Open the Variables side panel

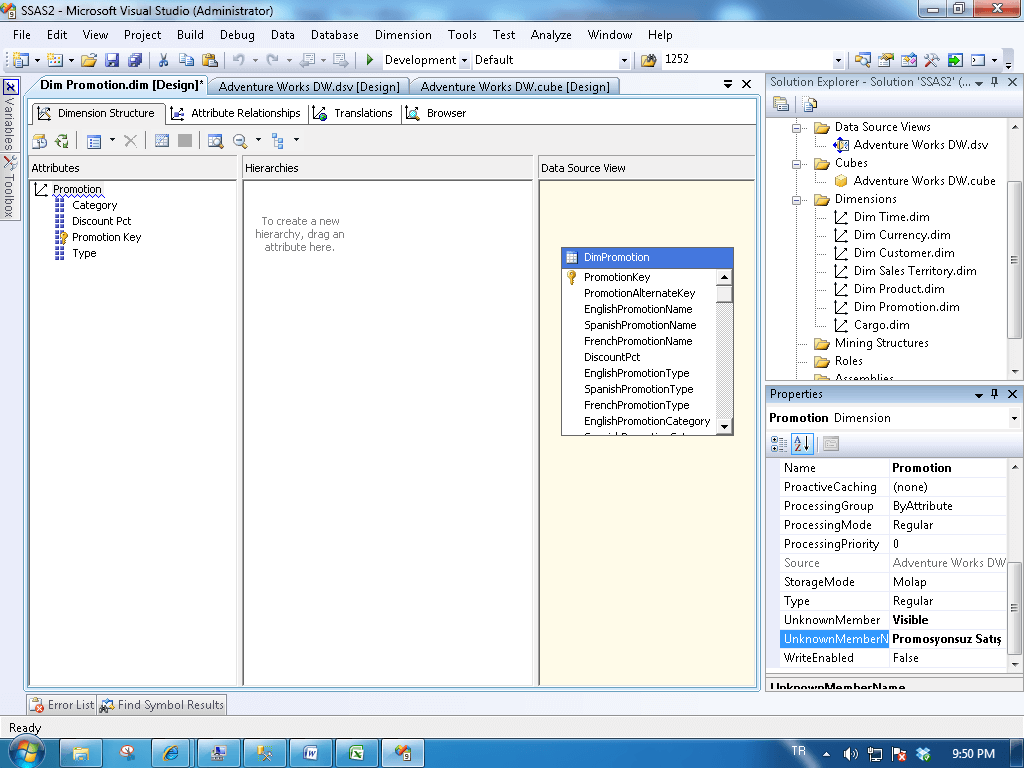10,115
